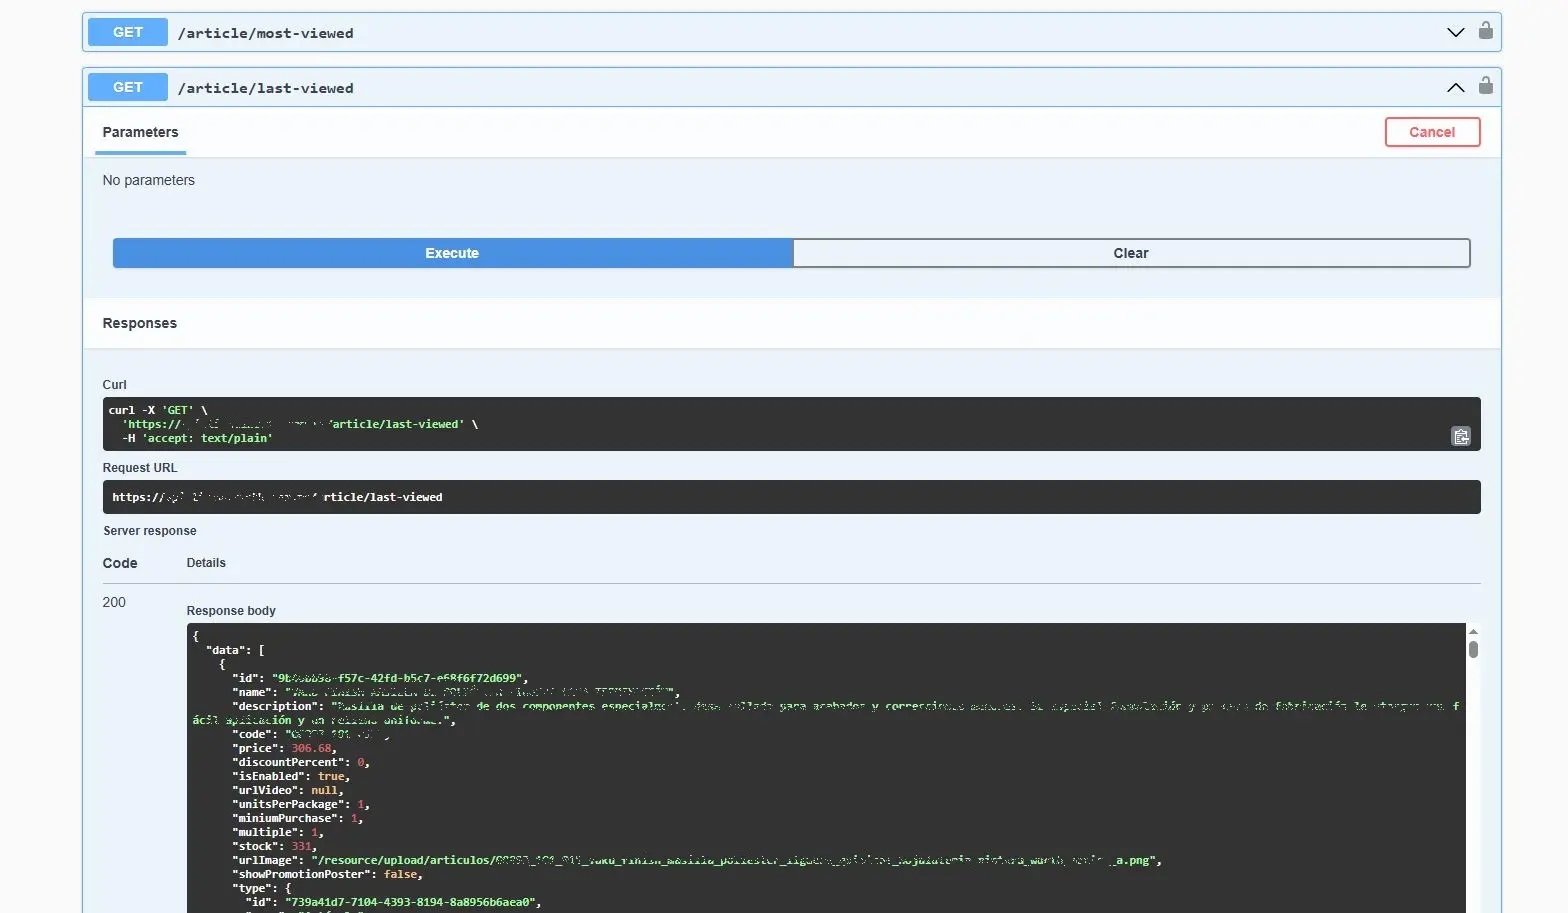
Task: Click the 200 response code
Action: (x=114, y=602)
